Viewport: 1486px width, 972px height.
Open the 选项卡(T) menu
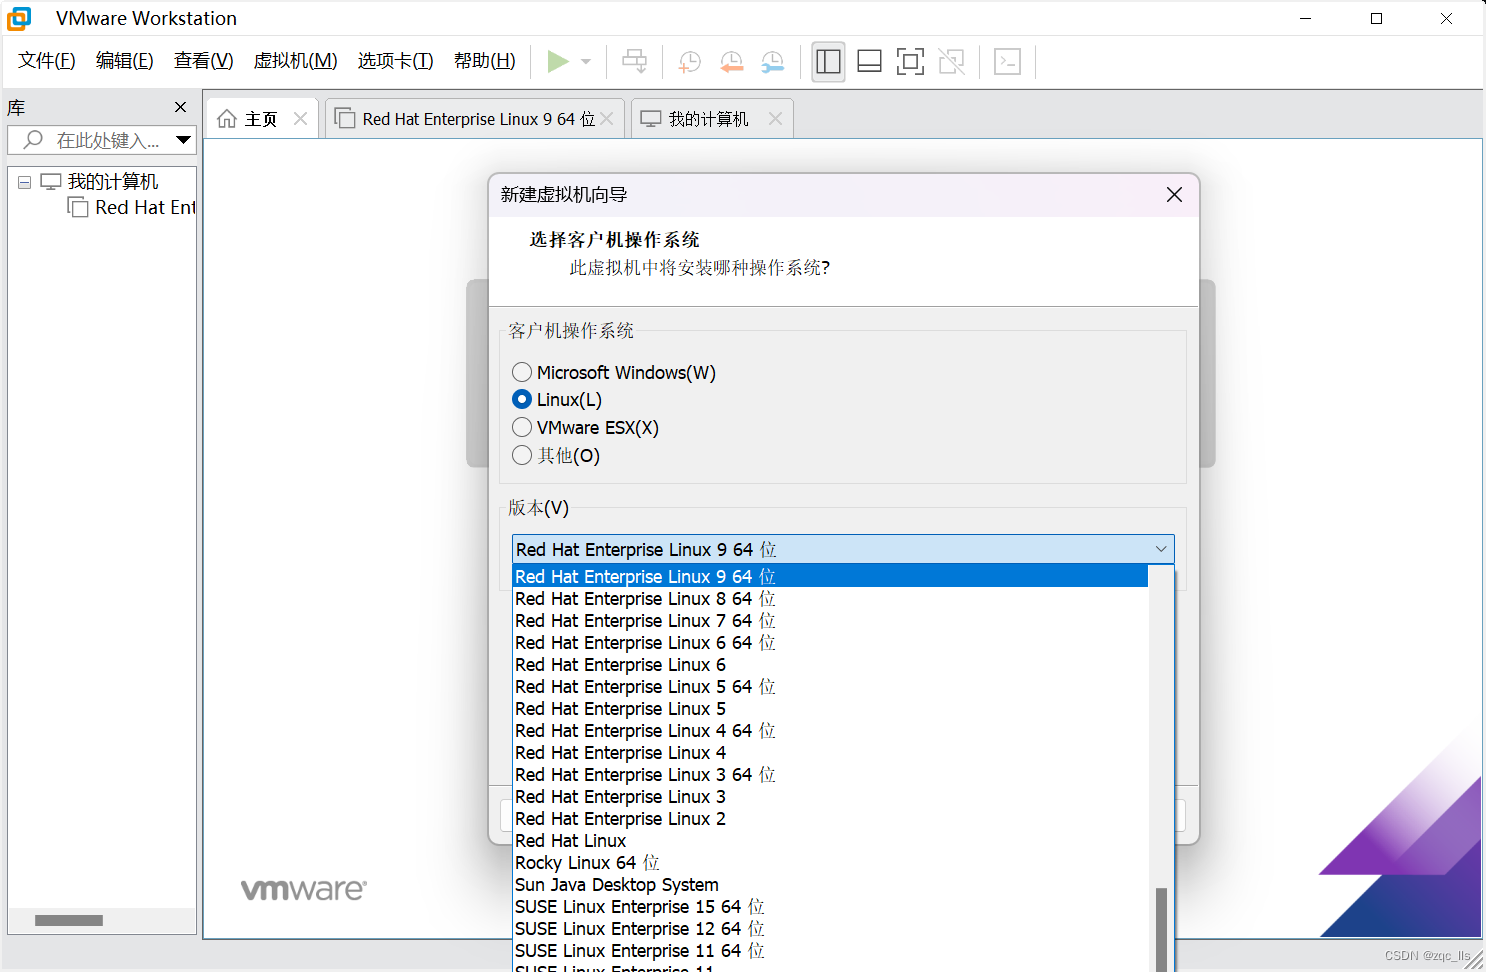(x=395, y=61)
